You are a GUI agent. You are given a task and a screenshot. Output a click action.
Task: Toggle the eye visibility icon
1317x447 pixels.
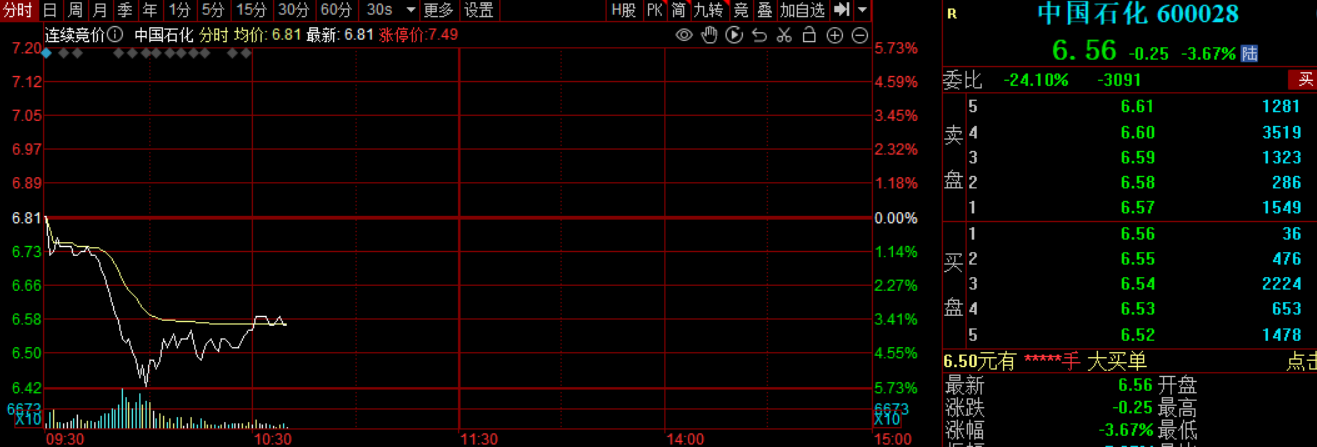pyautogui.click(x=684, y=36)
